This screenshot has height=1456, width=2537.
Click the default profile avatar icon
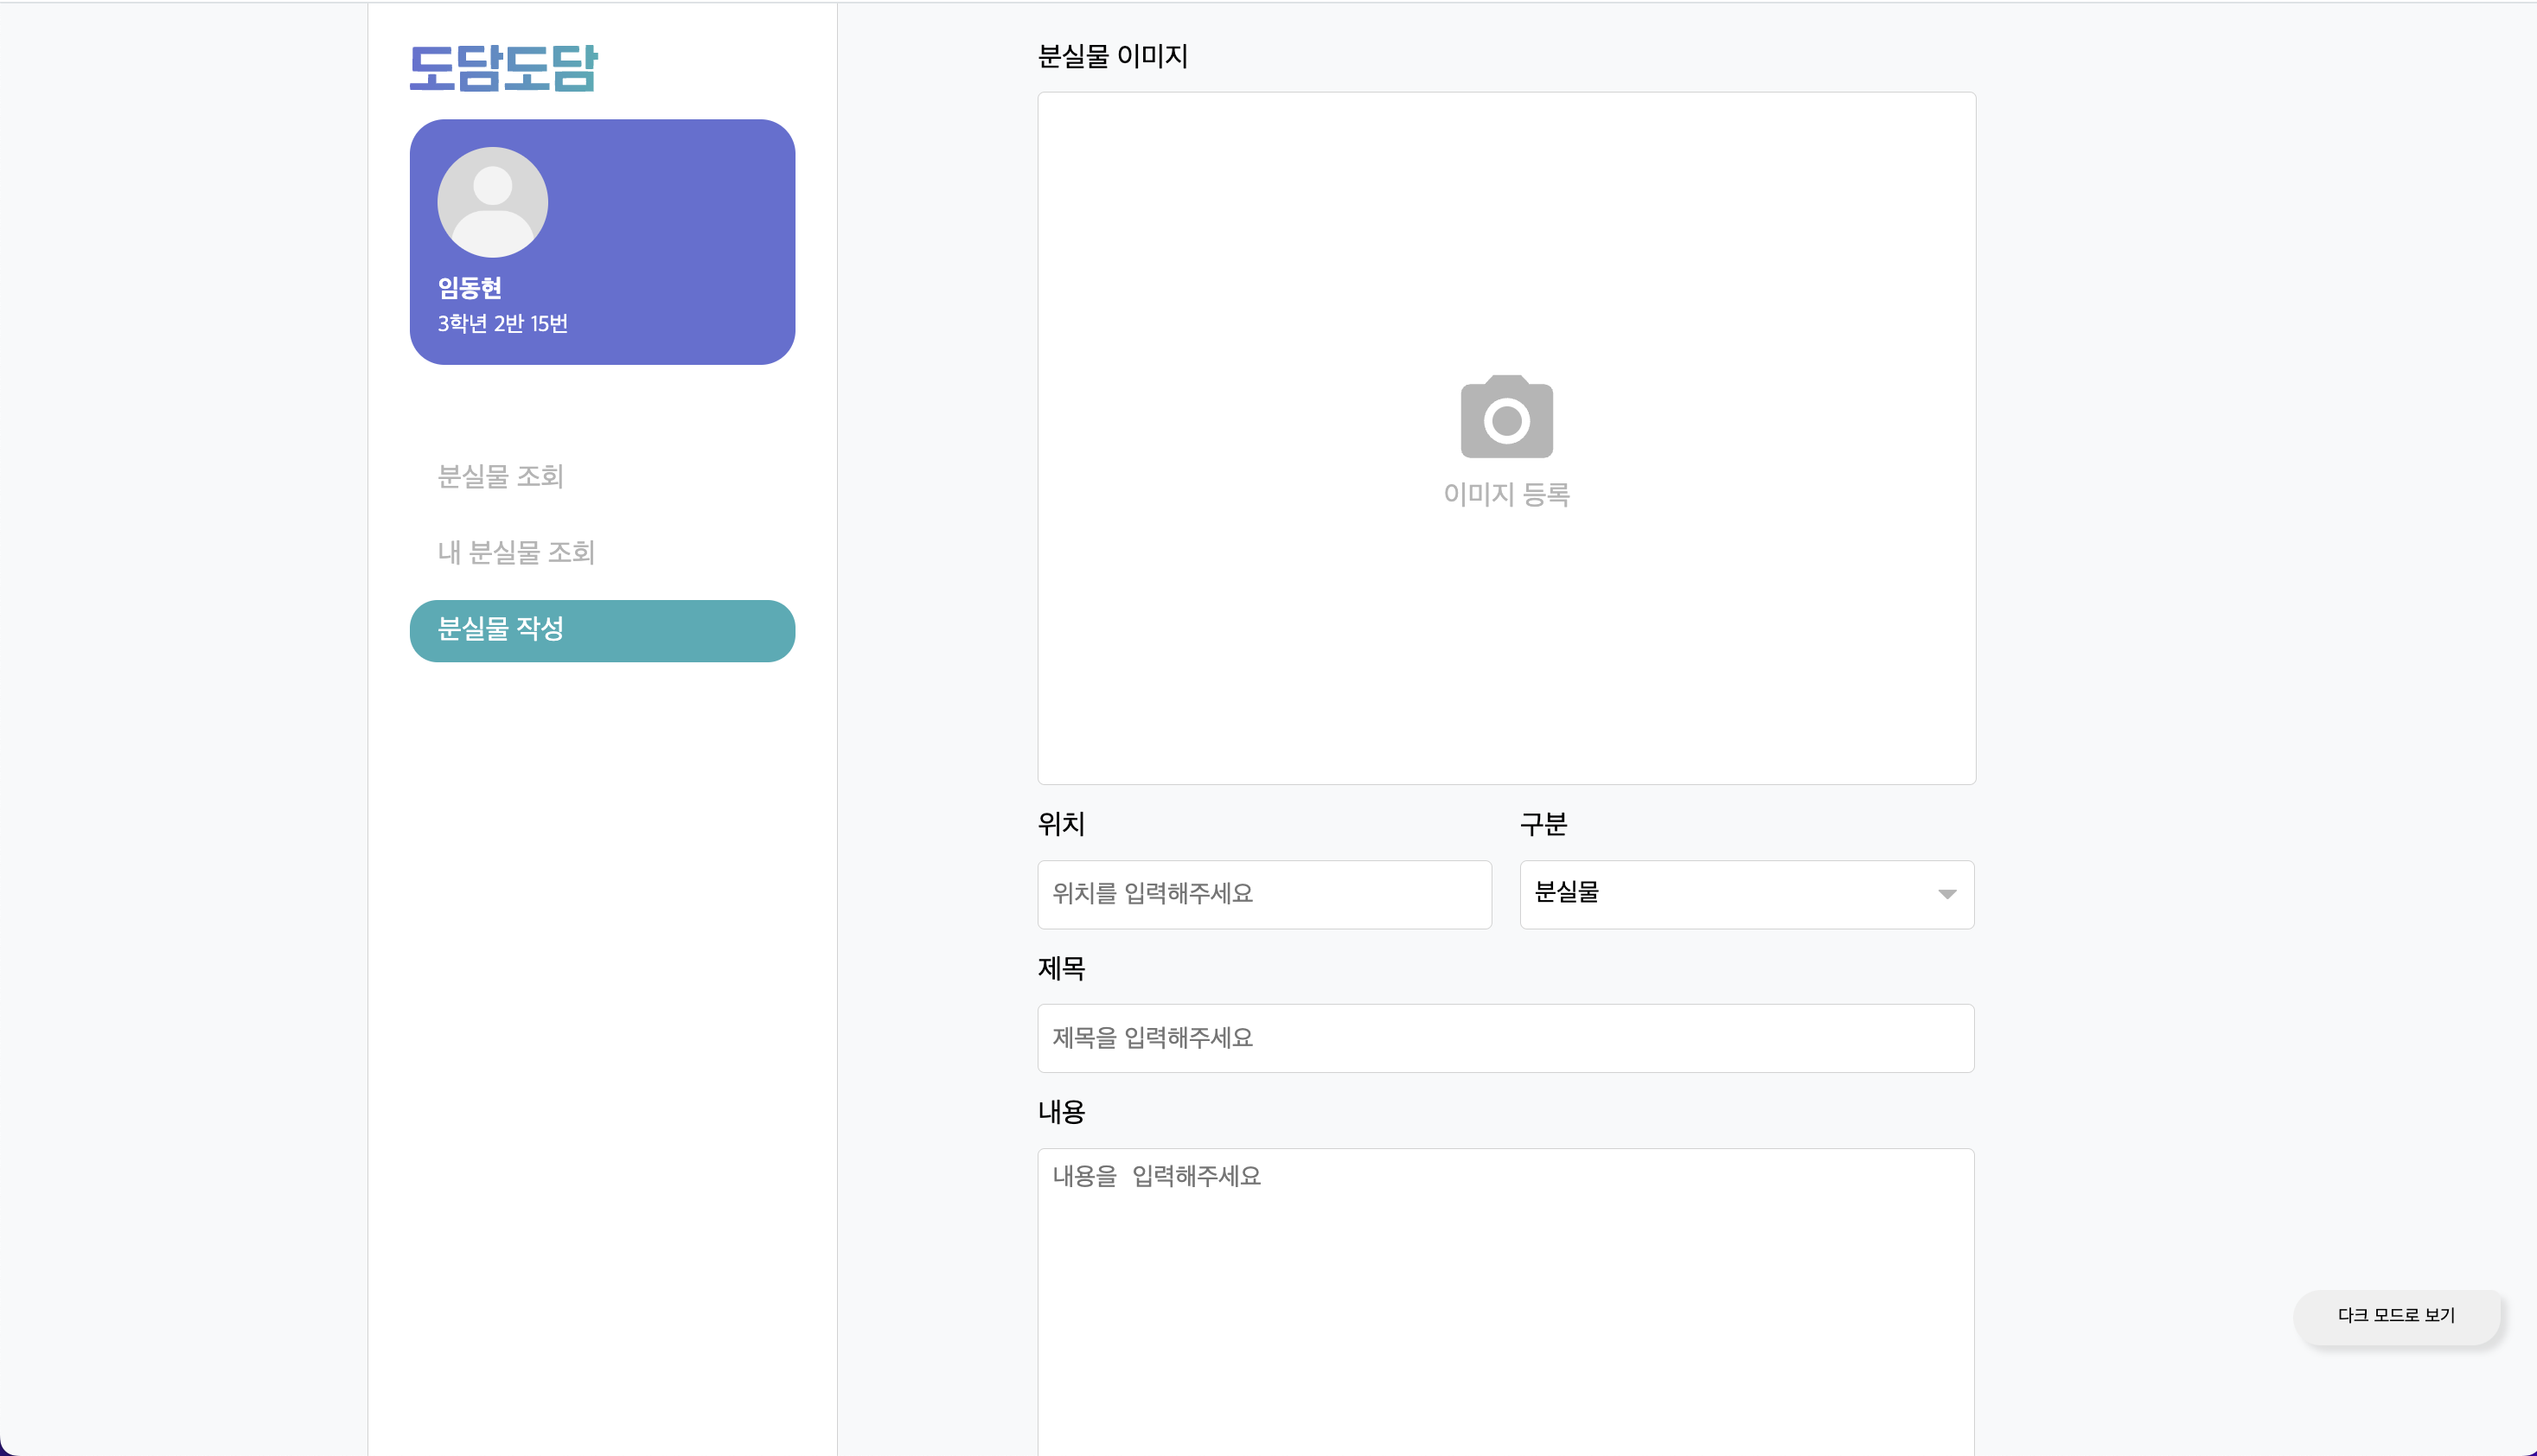492,202
